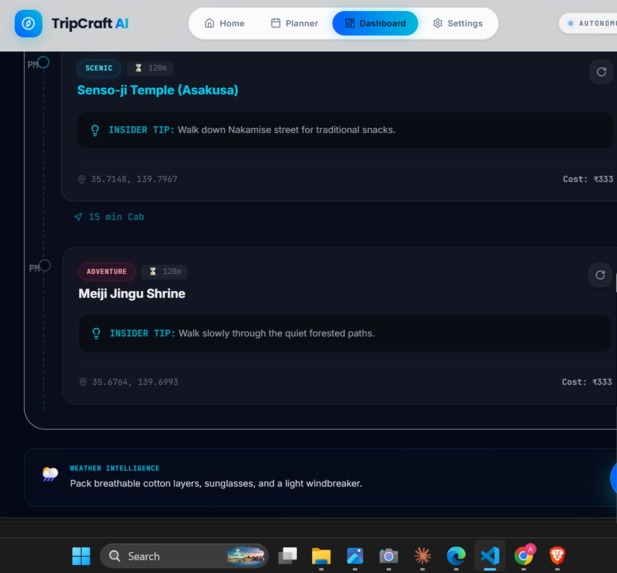Click the taskbar Search box

(184, 556)
